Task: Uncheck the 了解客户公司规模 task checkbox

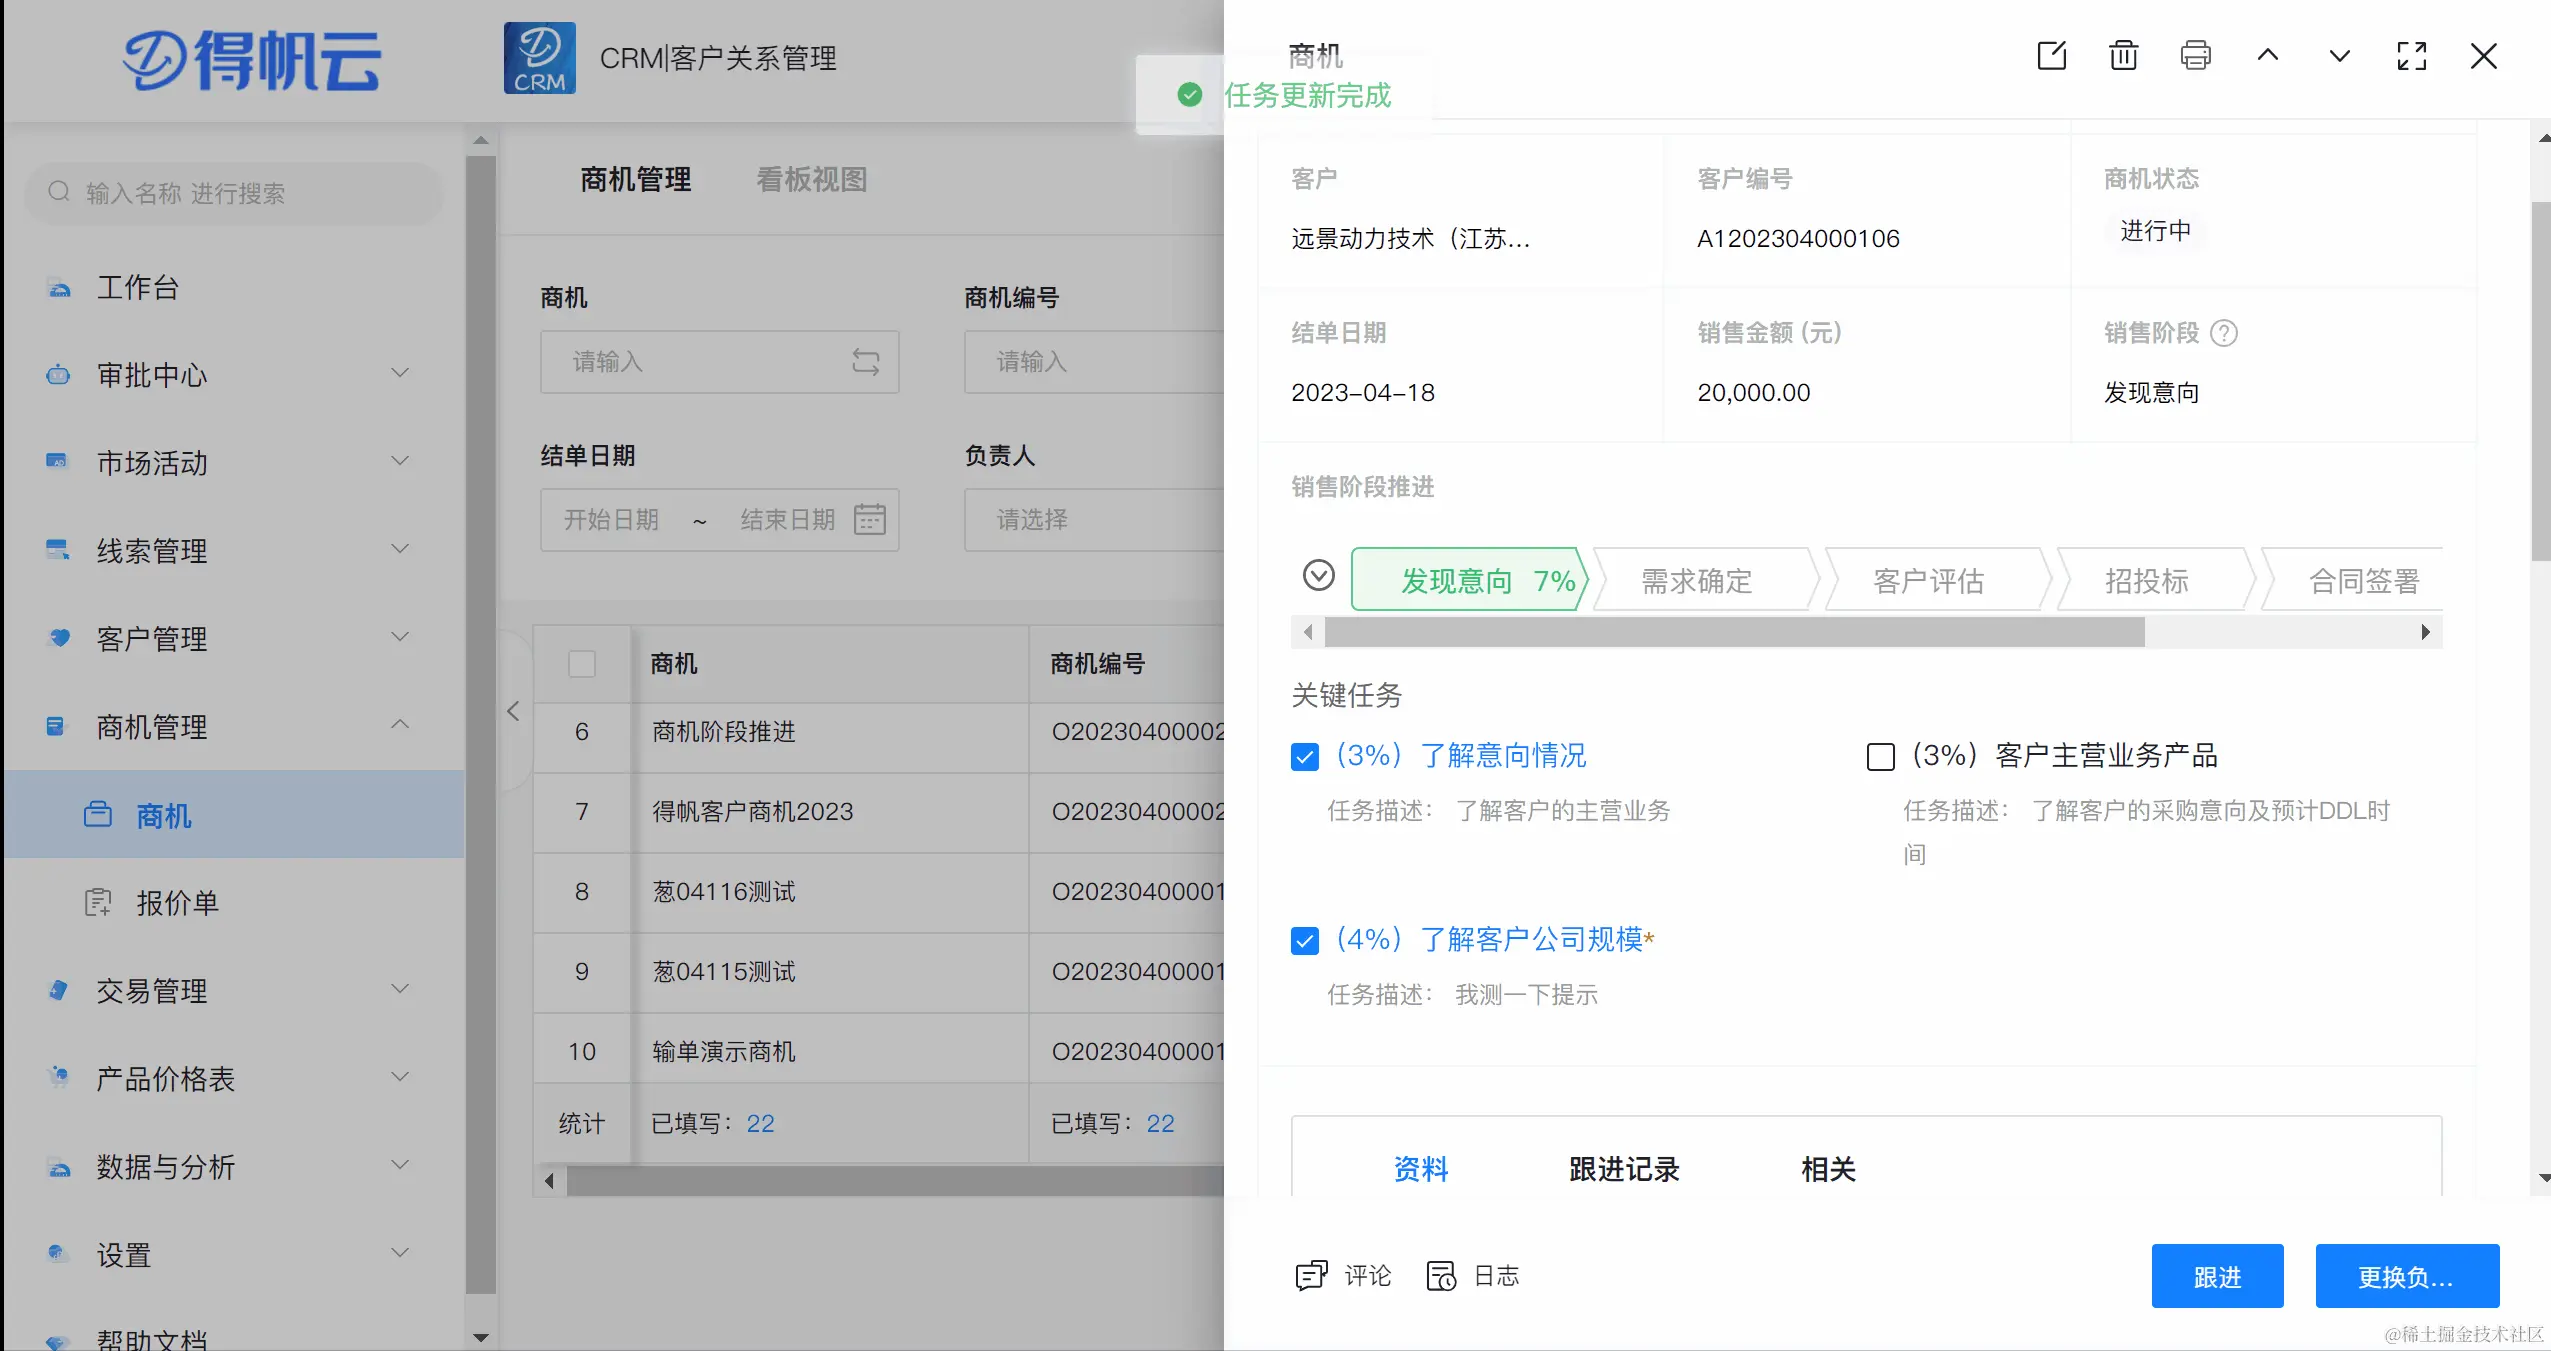Action: (1304, 941)
